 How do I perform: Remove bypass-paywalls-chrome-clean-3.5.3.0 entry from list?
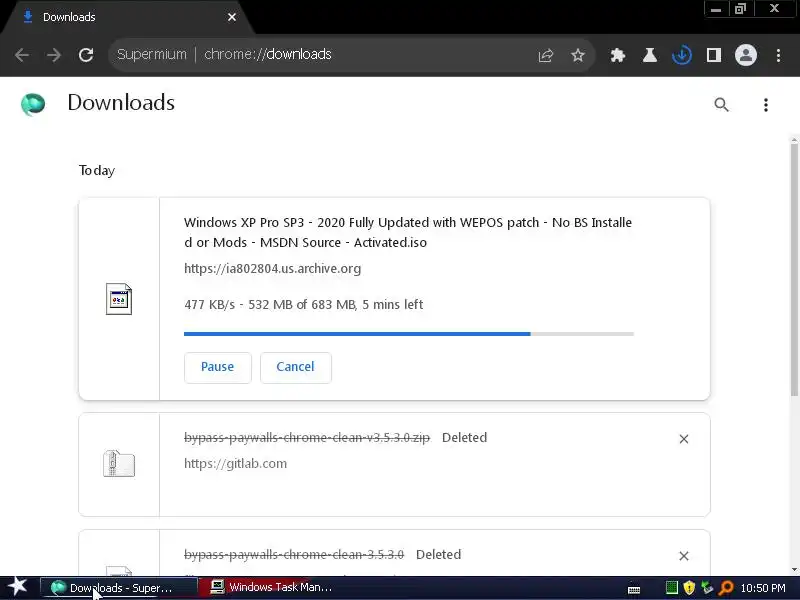click(684, 556)
